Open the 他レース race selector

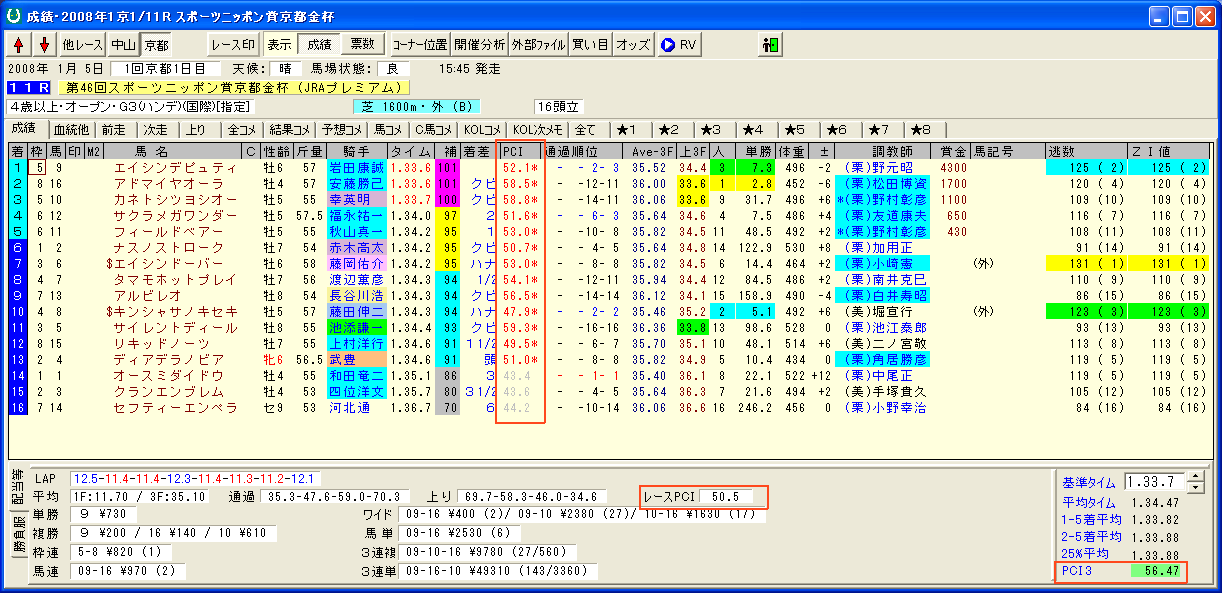click(x=82, y=45)
